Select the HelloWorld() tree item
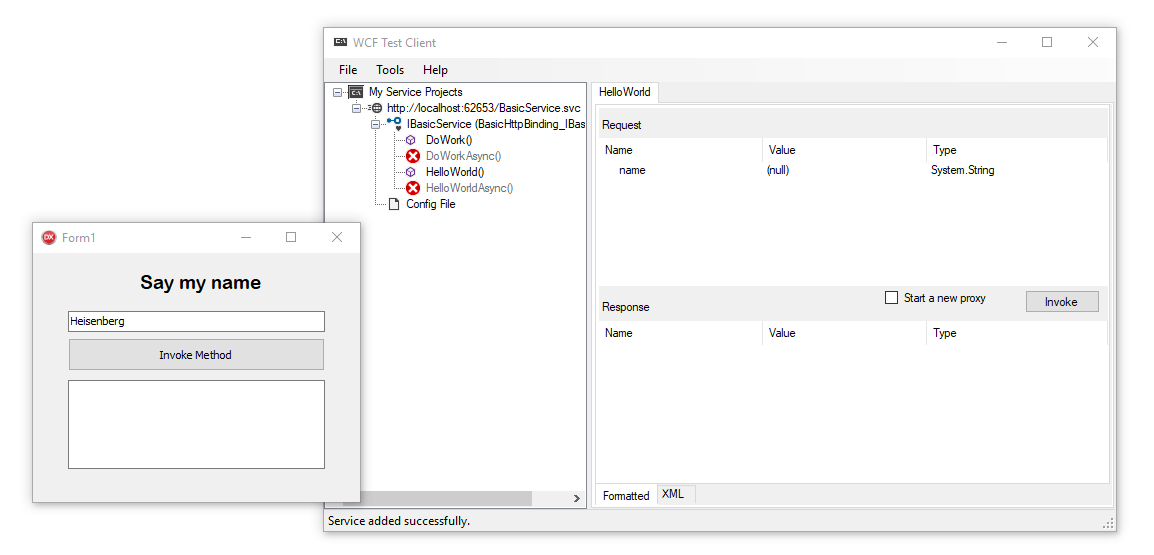The height and width of the screenshot is (555, 1154). (x=455, y=172)
